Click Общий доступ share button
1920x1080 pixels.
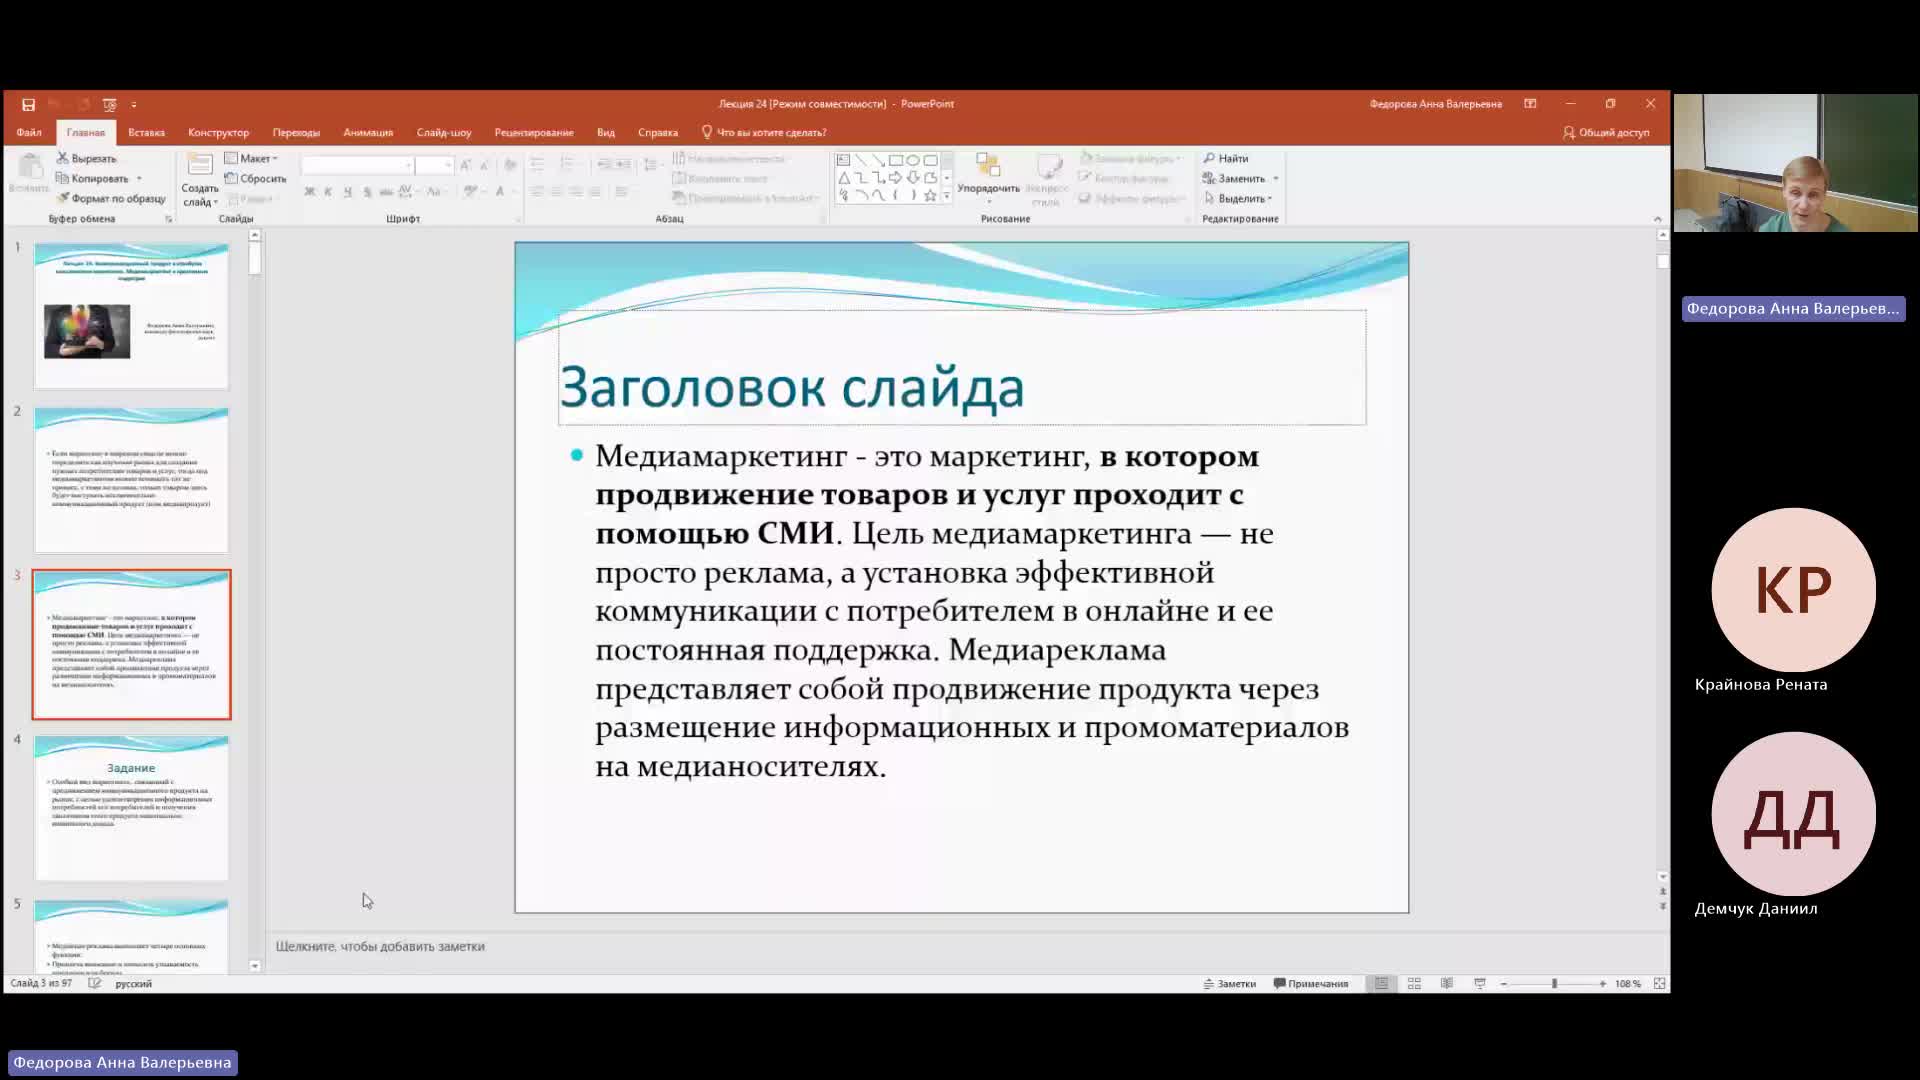coord(1606,132)
